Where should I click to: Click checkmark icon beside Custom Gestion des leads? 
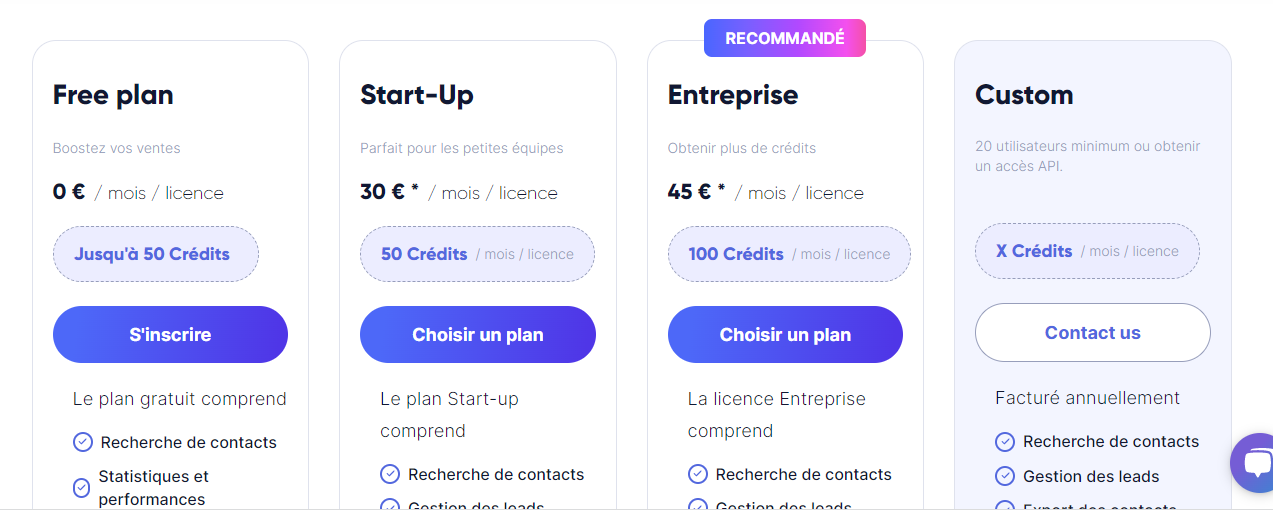click(1005, 476)
